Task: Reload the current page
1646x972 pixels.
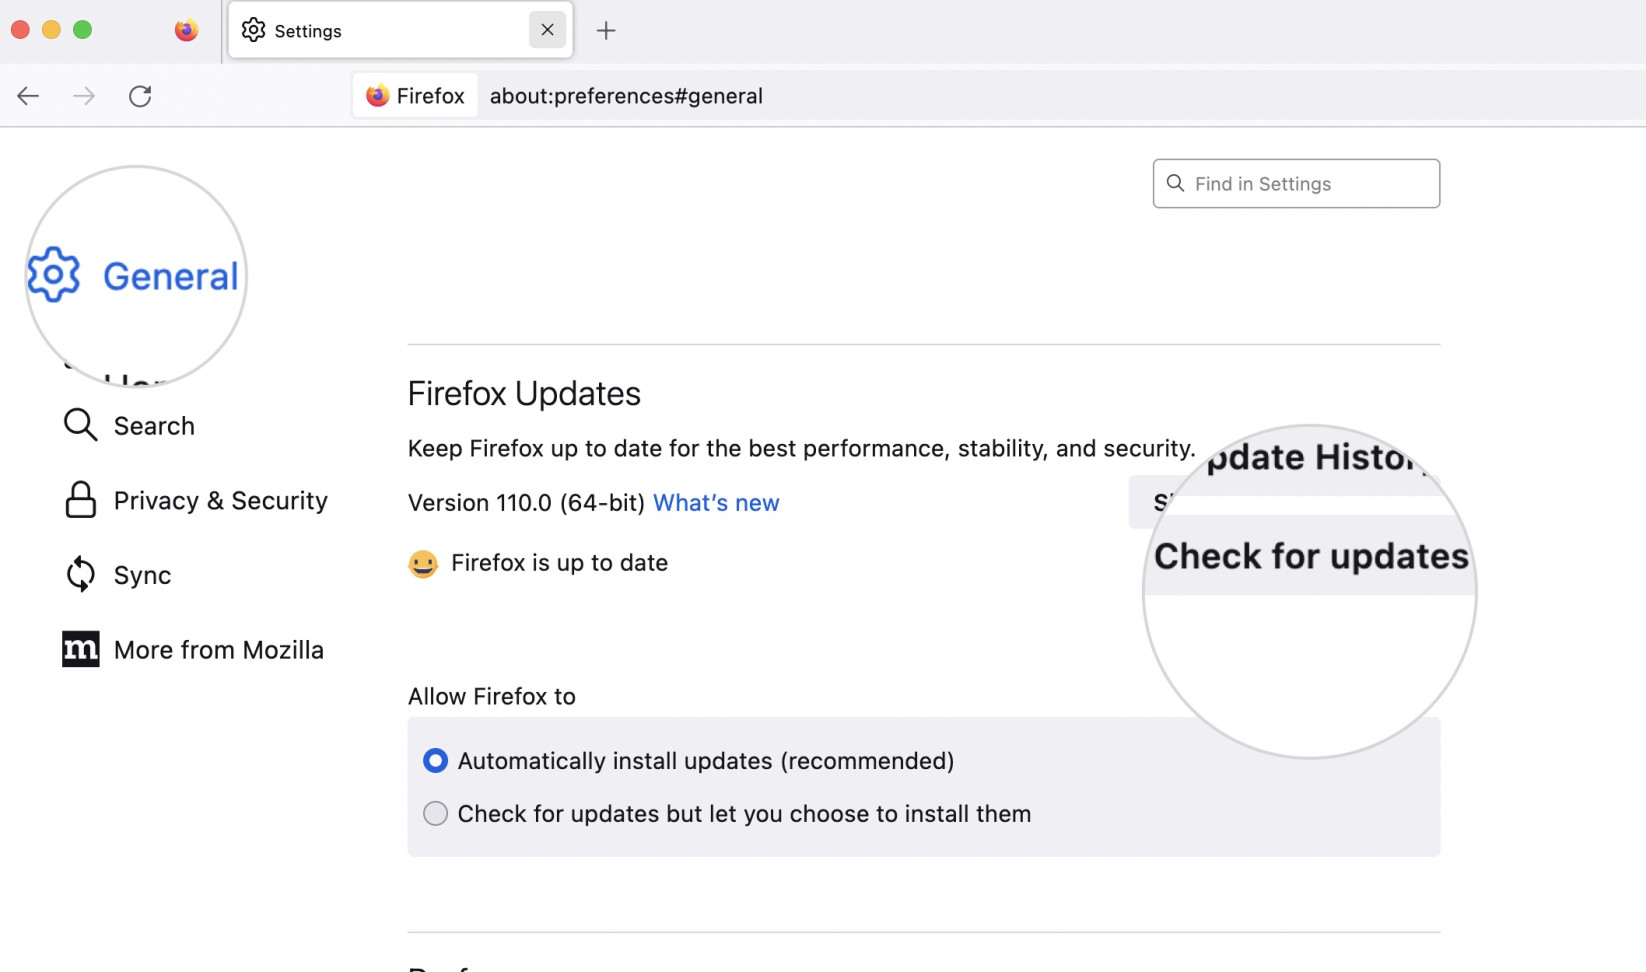Action: (140, 96)
